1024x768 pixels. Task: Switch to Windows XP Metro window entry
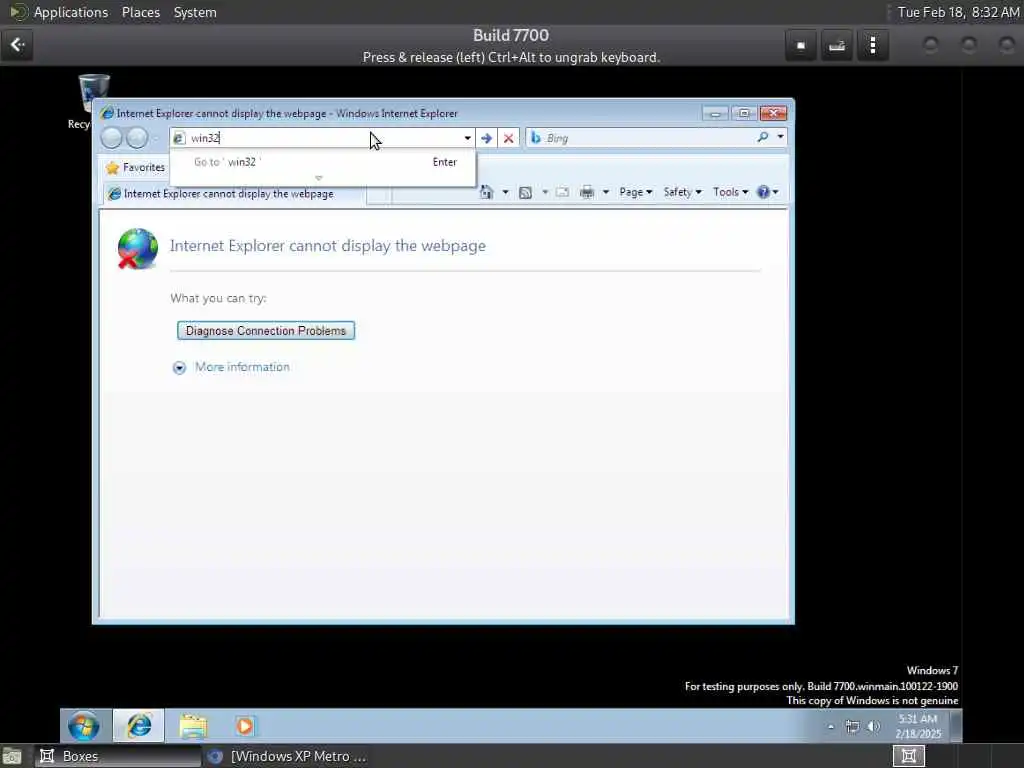(285, 756)
